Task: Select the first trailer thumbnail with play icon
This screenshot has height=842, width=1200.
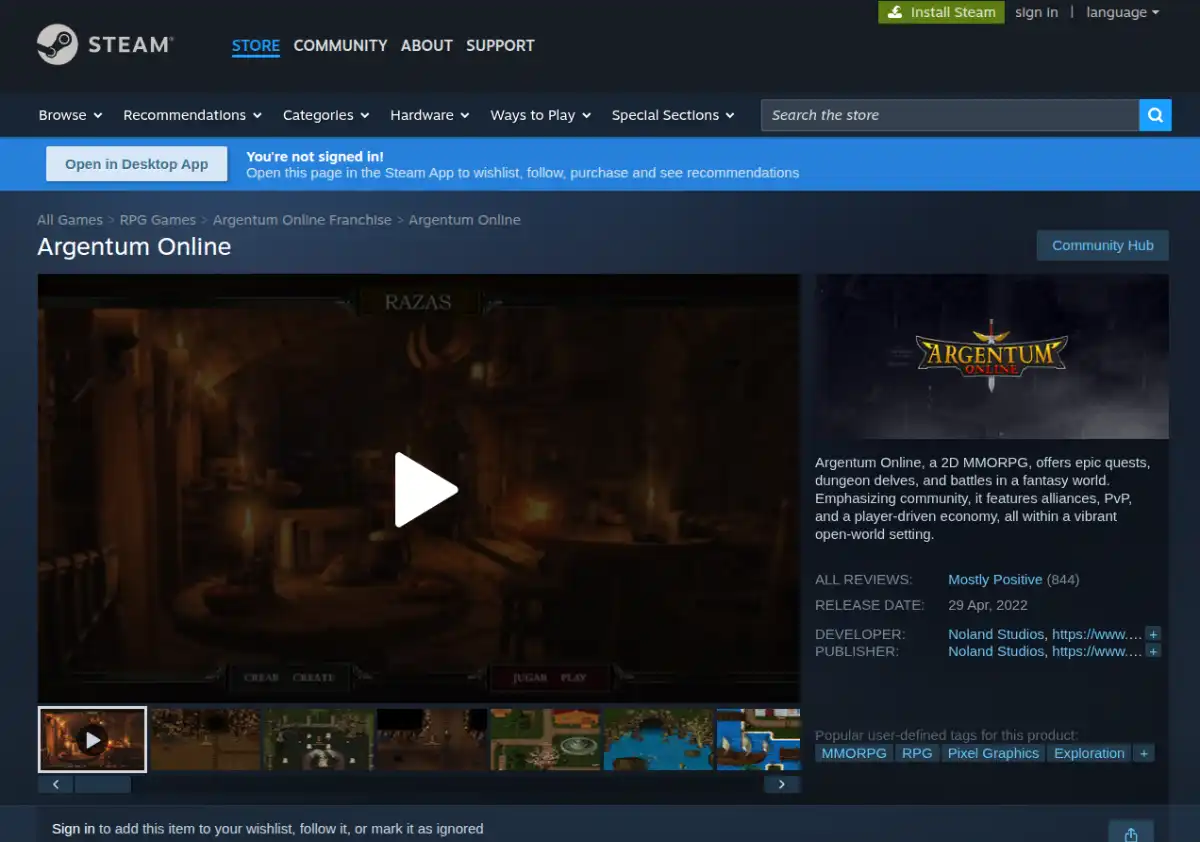Action: (92, 740)
